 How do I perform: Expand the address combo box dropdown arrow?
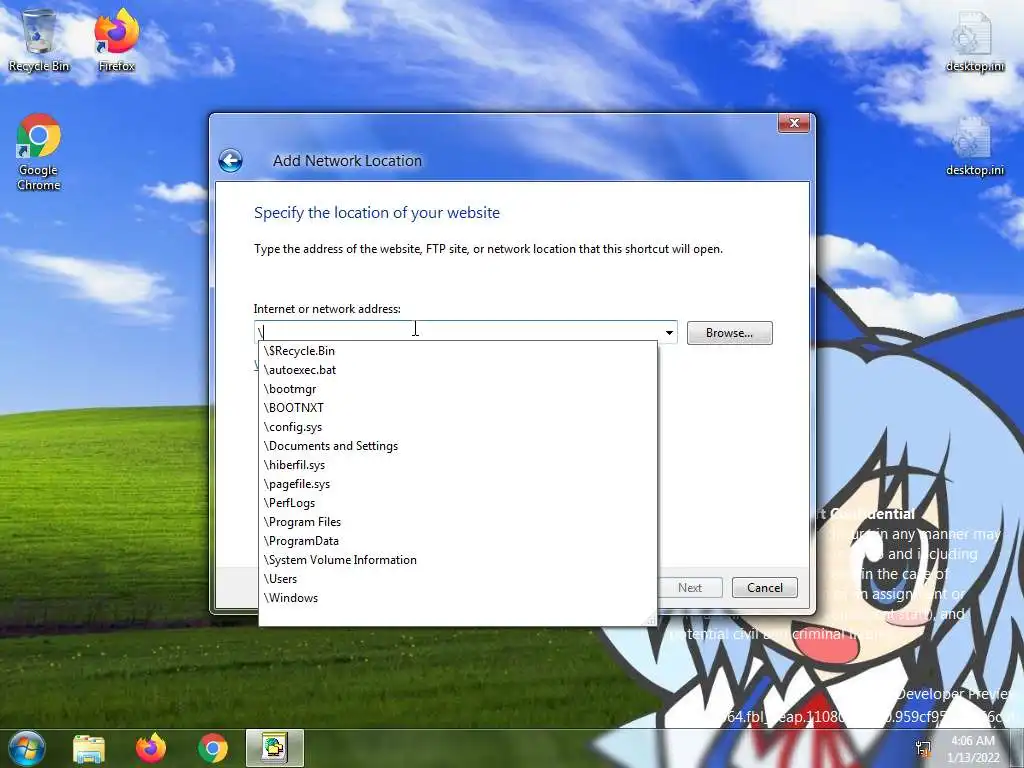[669, 332]
